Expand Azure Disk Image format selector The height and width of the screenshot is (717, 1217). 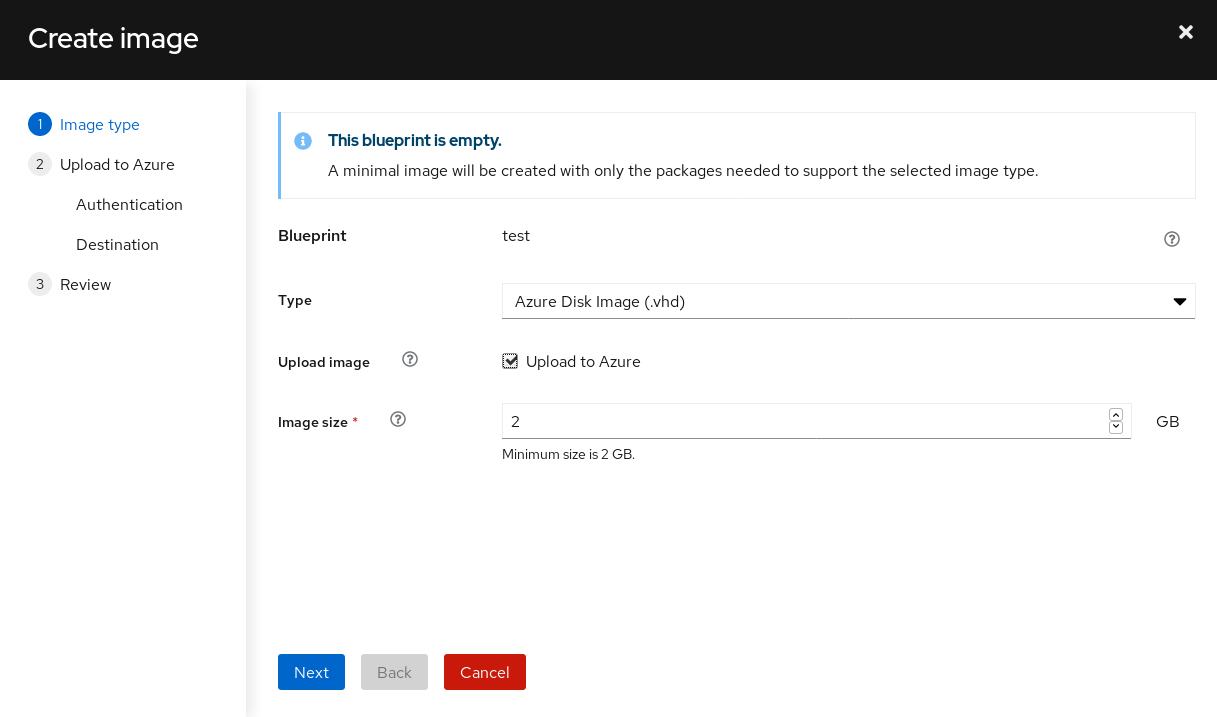(x=848, y=301)
